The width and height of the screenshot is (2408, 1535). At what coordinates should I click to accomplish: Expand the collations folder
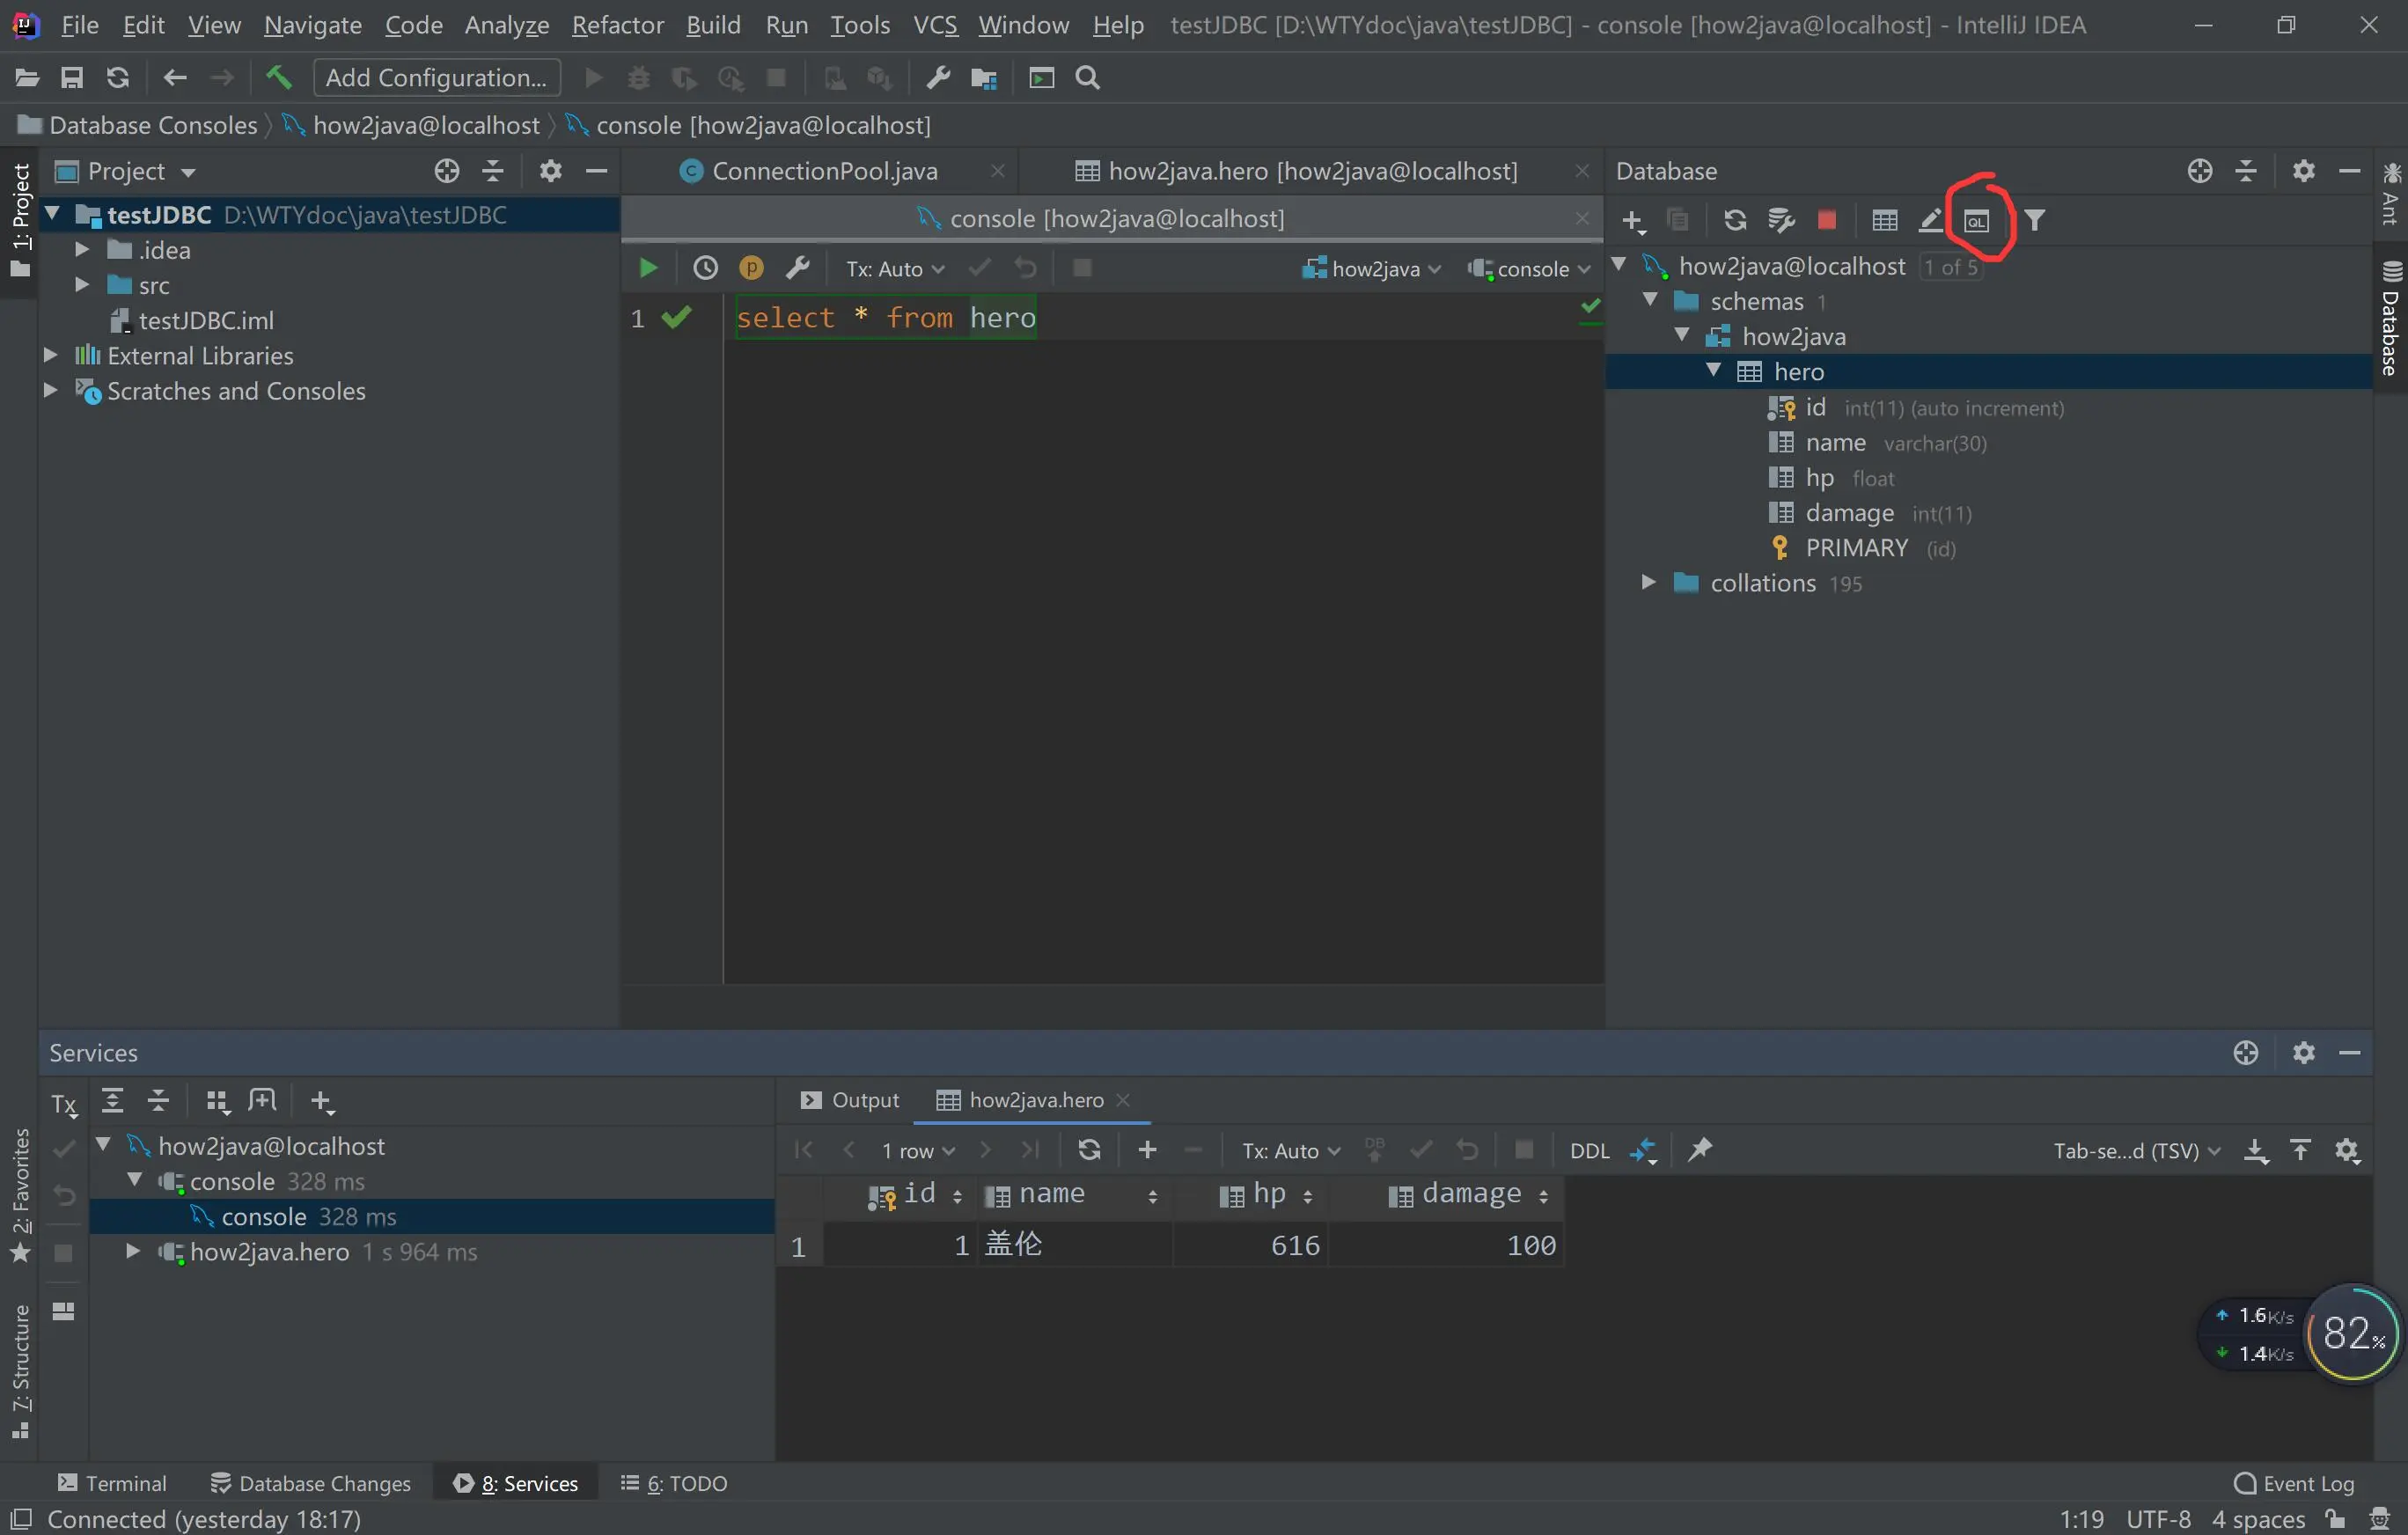click(x=1648, y=582)
